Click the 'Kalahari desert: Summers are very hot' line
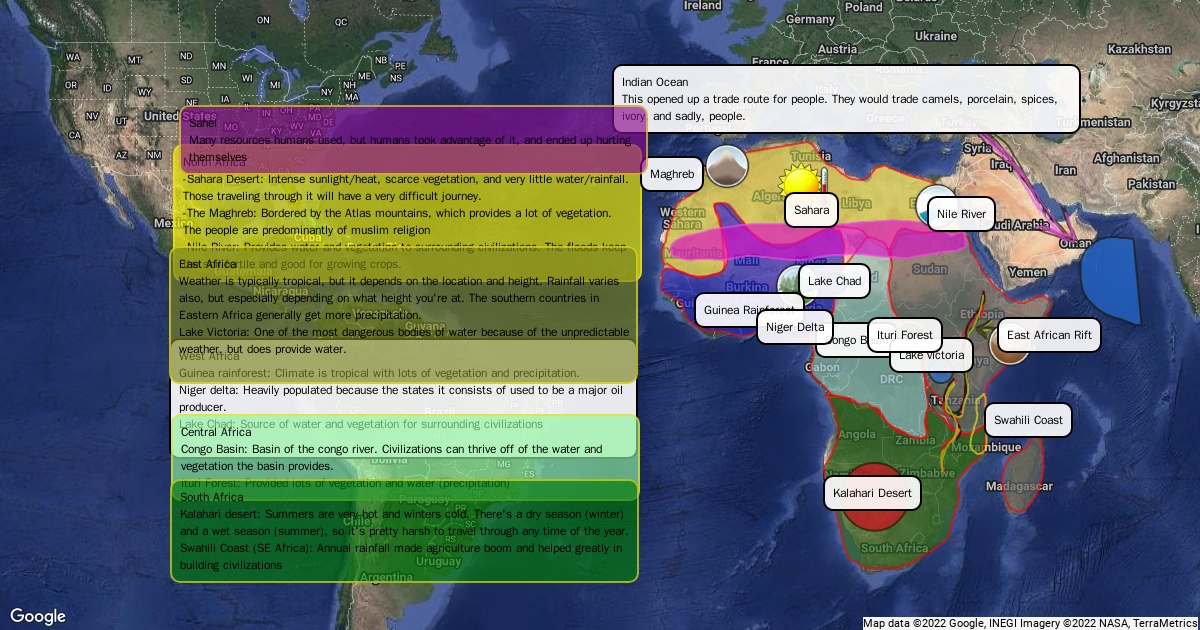Screen dimensions: 1200x630 [404, 514]
